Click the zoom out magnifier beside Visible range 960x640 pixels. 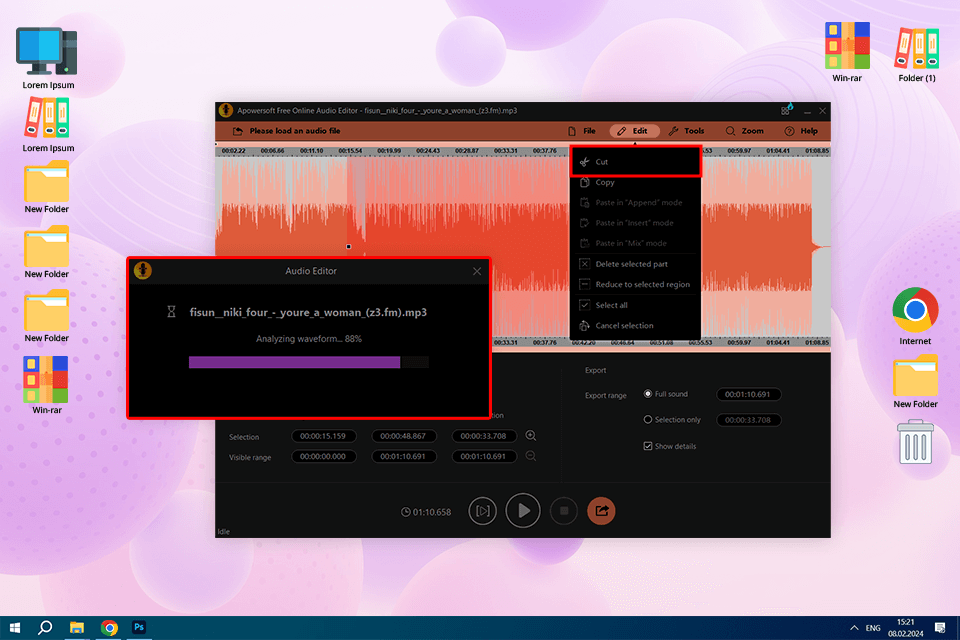pos(531,456)
